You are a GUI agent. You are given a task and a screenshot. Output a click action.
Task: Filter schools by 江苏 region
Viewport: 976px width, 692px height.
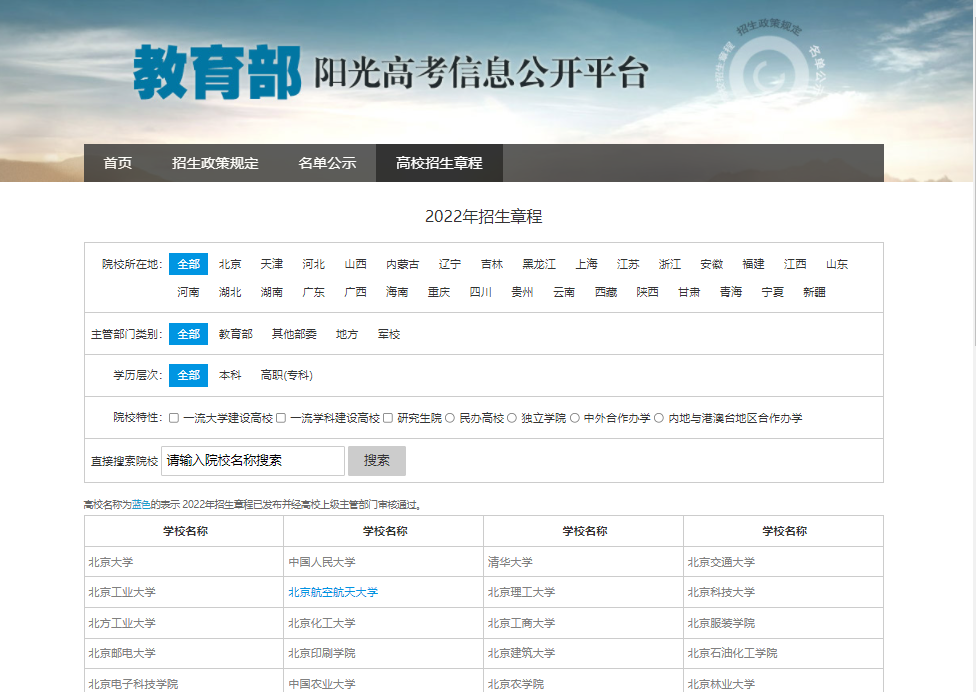click(627, 264)
